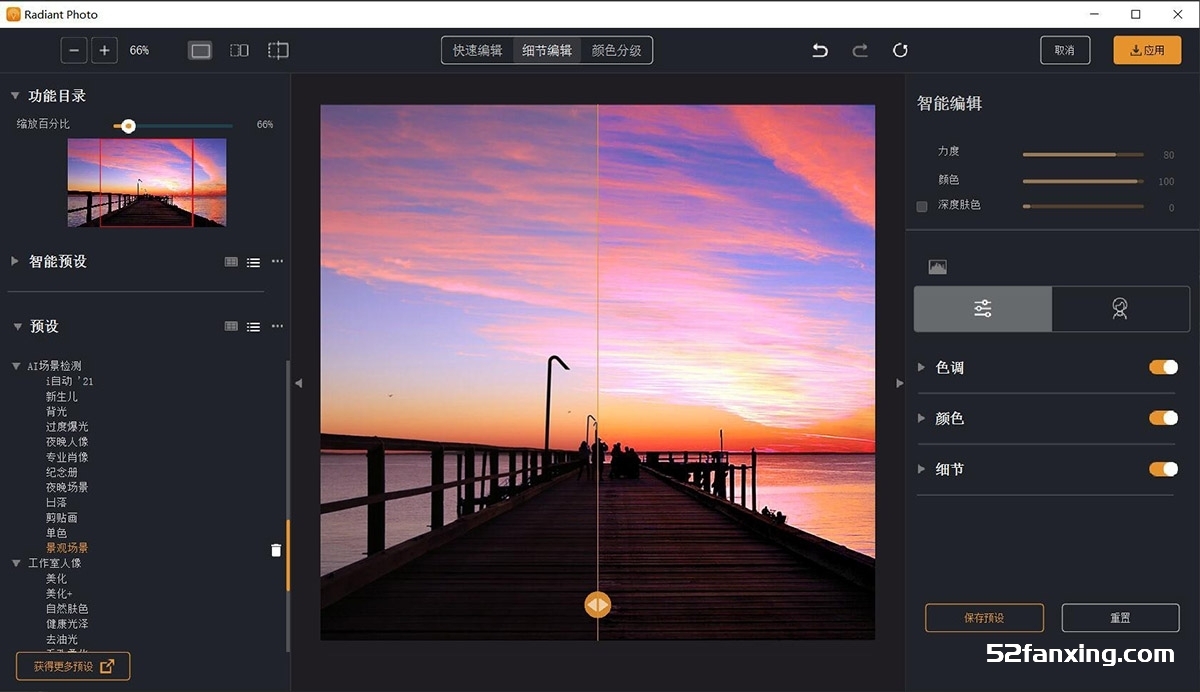Enable the 深度肤色 checkbox
This screenshot has height=692, width=1200.
point(922,206)
